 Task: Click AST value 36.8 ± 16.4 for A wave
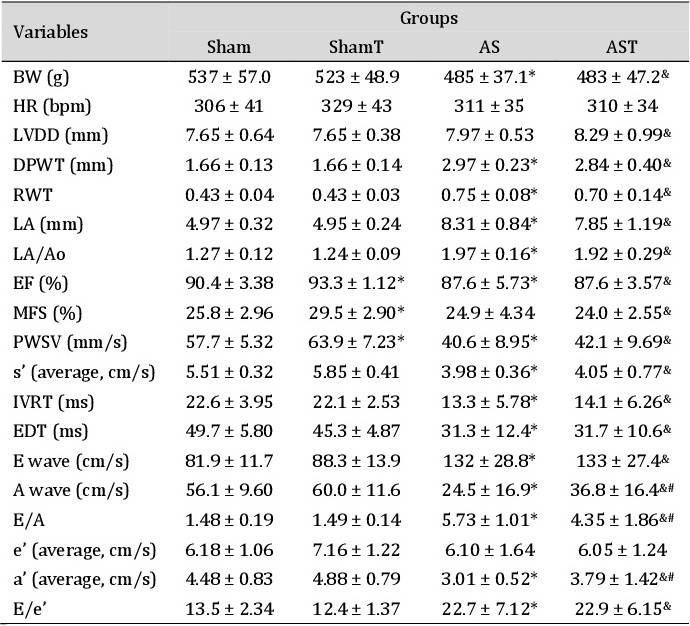click(621, 490)
